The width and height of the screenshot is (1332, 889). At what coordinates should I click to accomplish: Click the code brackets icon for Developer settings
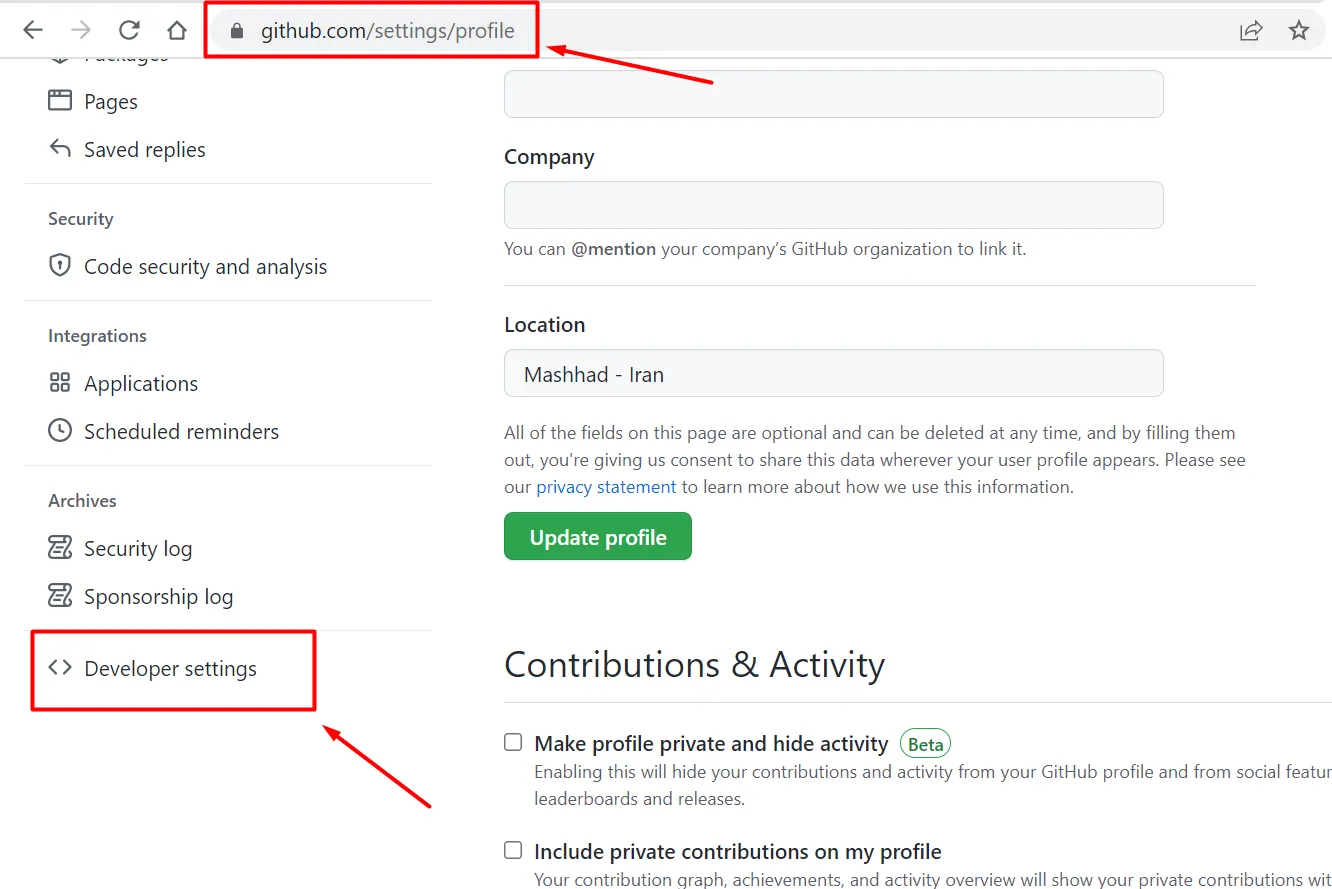pos(60,668)
